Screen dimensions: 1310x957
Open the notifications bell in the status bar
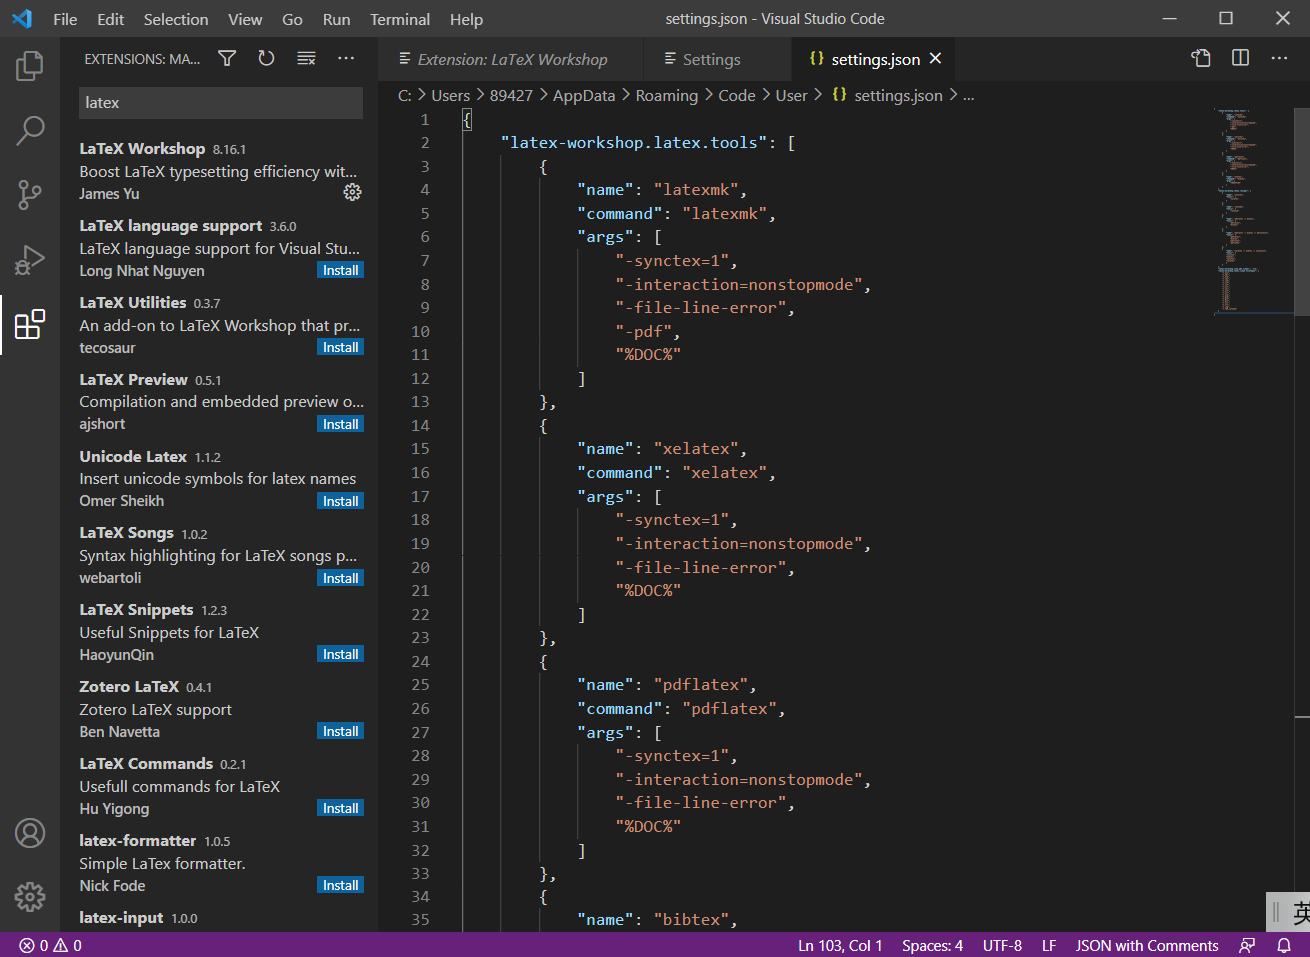[x=1284, y=945]
